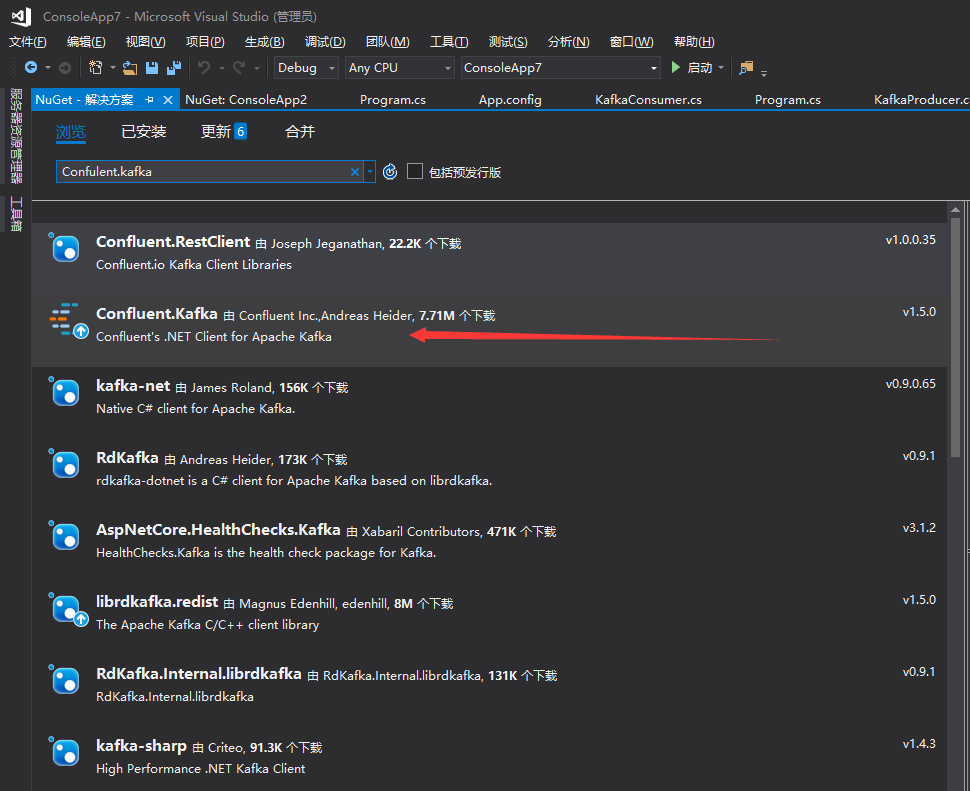
Task: Click inside the NuGet search input field
Action: (x=200, y=172)
